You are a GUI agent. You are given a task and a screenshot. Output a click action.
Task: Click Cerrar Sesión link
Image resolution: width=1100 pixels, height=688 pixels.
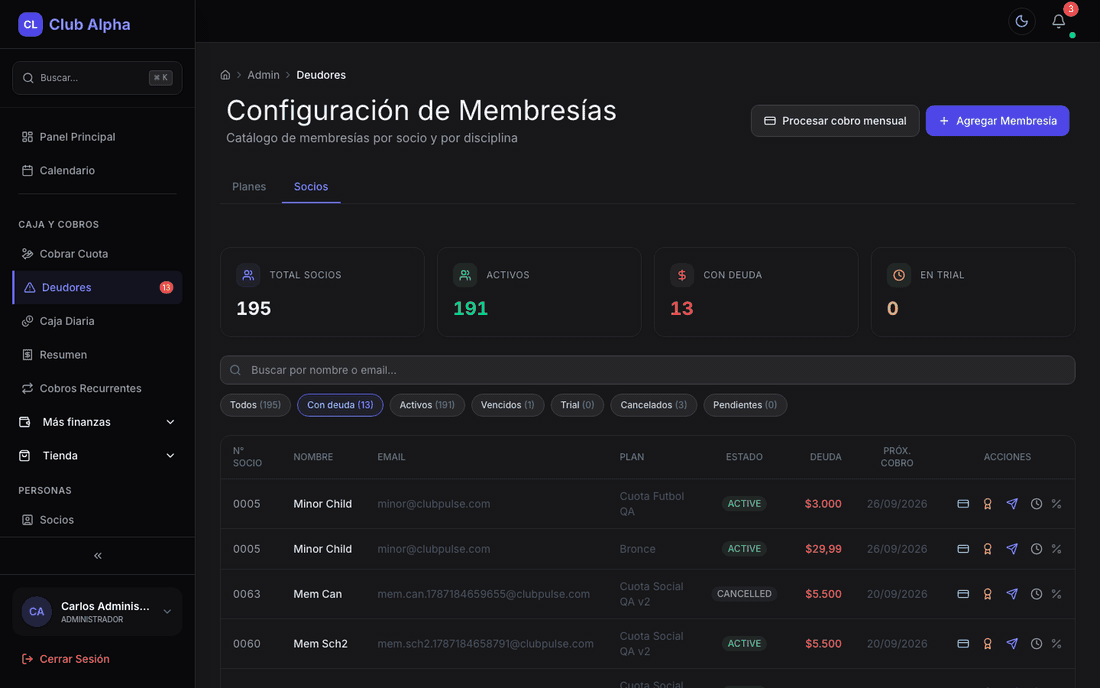point(66,659)
